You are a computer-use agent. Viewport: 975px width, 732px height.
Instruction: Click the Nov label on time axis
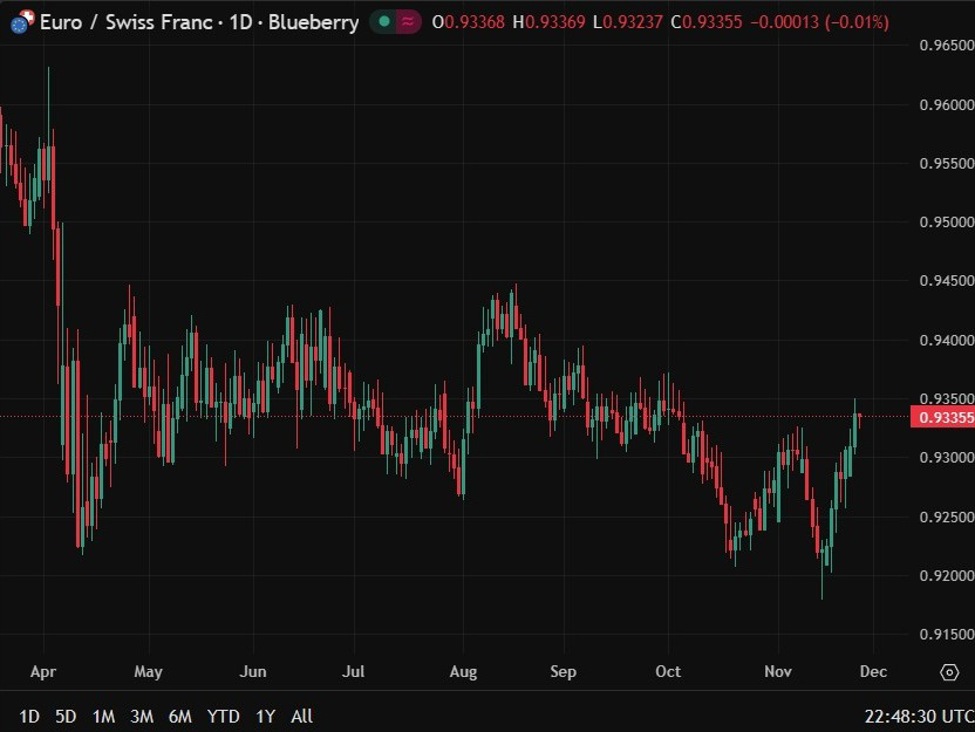pyautogui.click(x=778, y=672)
